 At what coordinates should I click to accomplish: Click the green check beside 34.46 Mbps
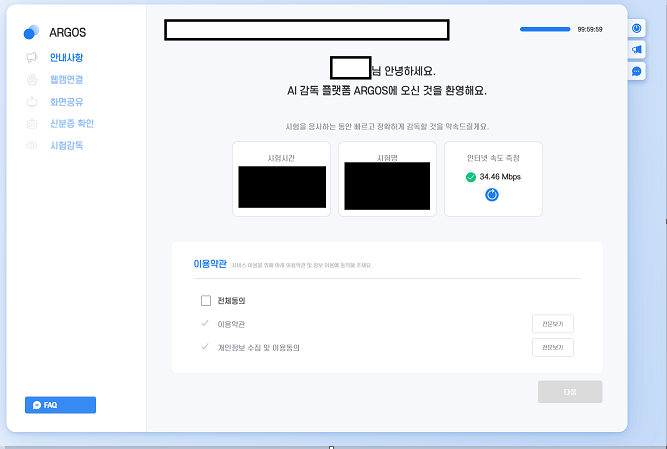470,177
